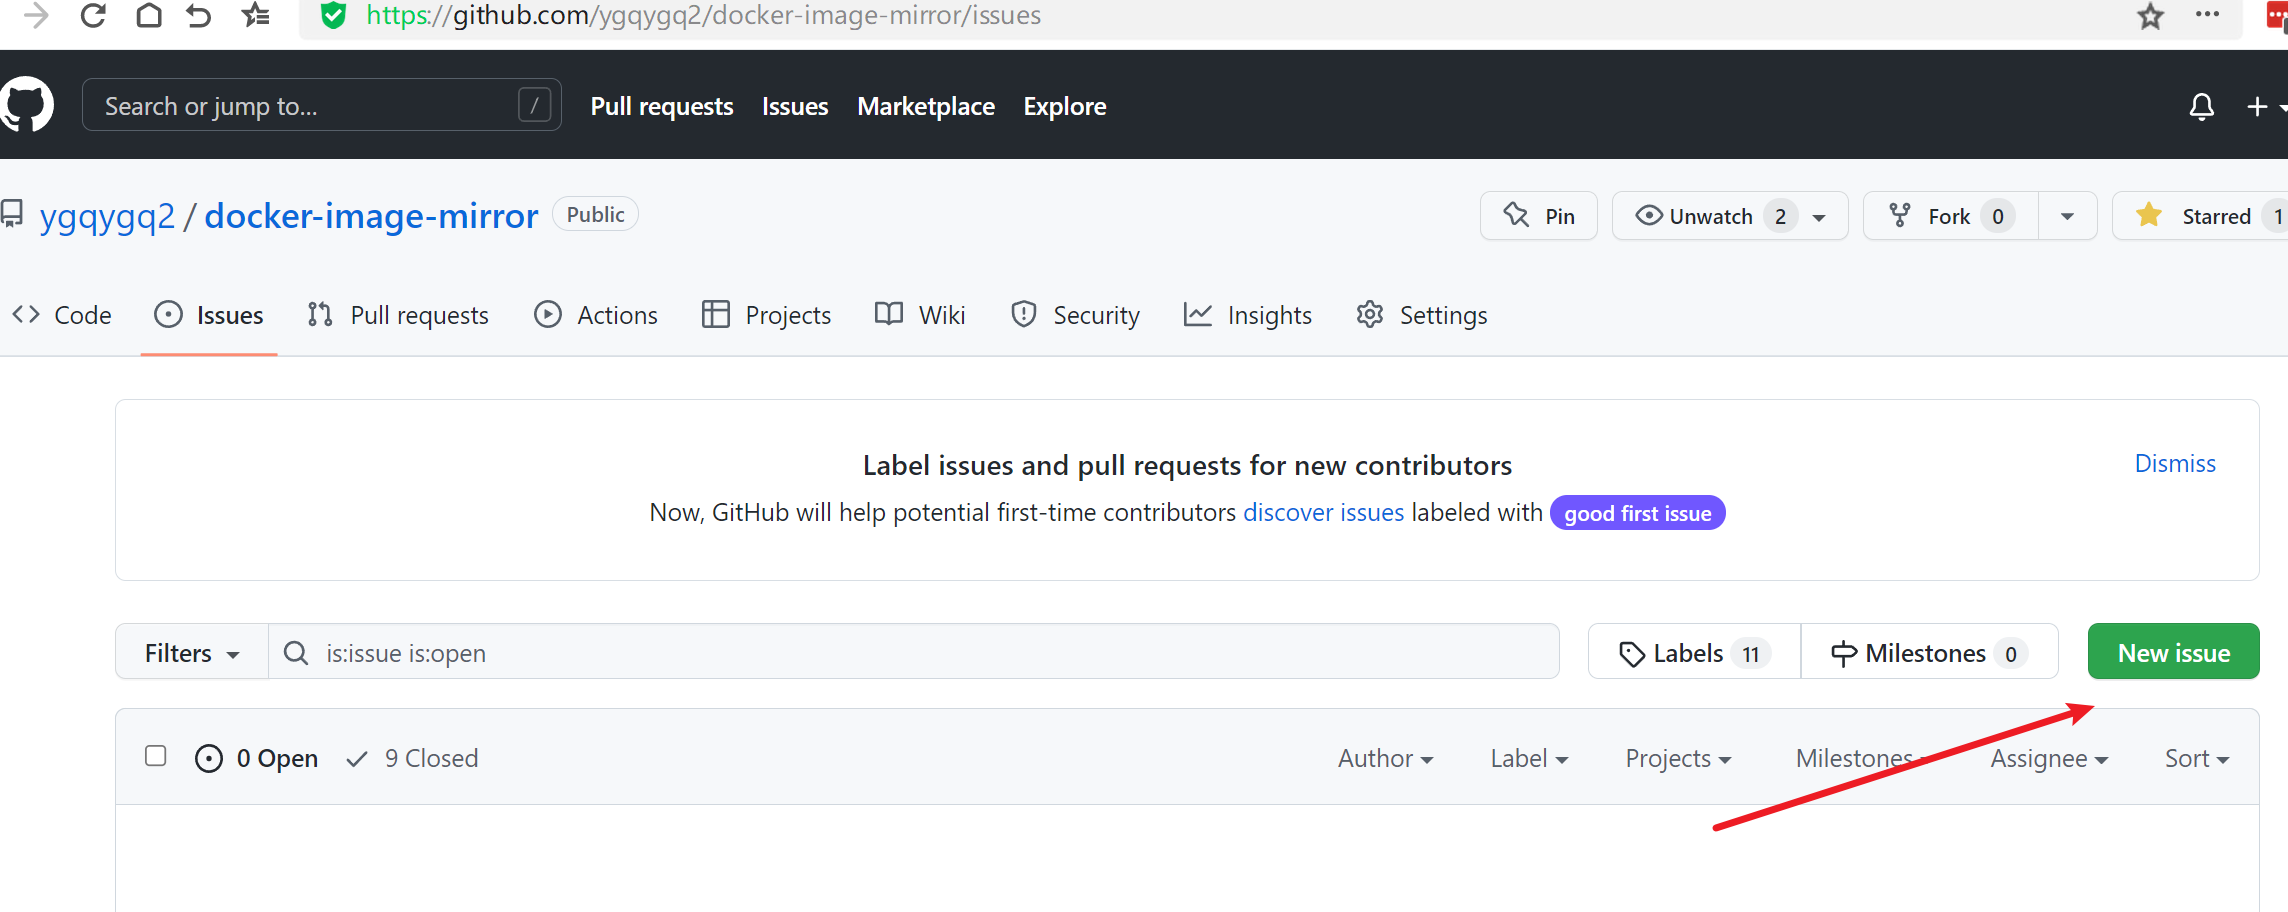Focus the Search or jump to field

pos(321,105)
